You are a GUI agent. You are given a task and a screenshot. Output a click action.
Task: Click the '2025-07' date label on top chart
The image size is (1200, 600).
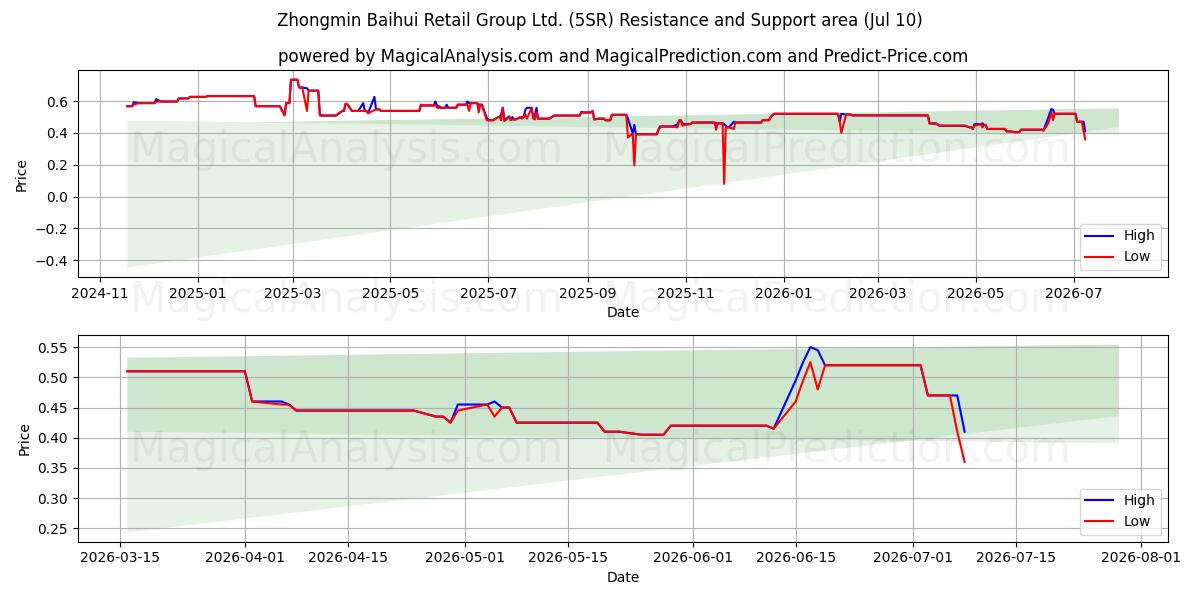(x=488, y=294)
